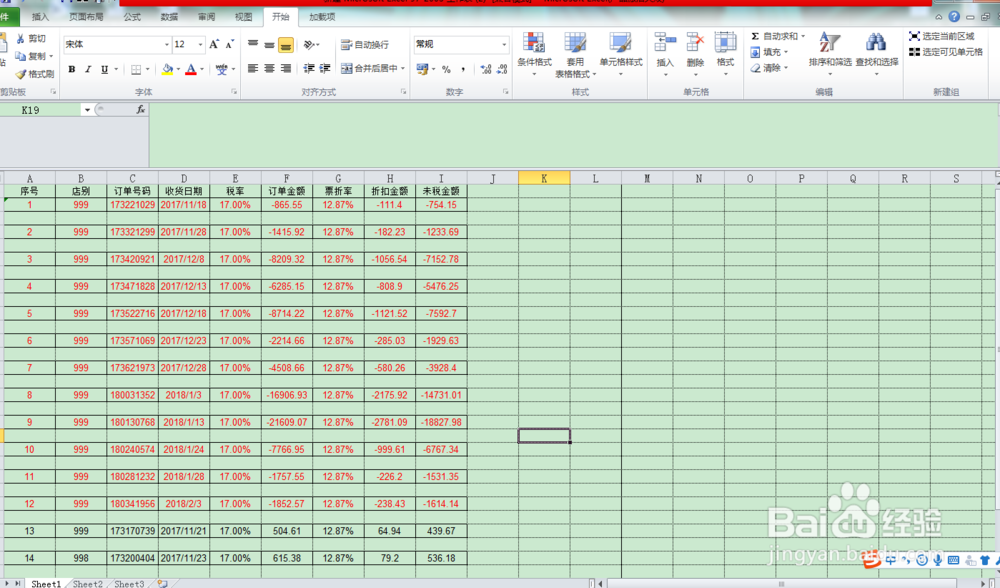
Task: Apply the accounting number format icon
Action: [x=422, y=69]
